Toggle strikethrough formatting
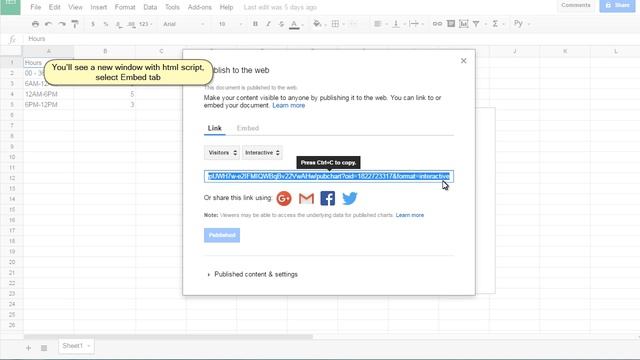This screenshot has height=360, width=640. pyautogui.click(x=281, y=24)
